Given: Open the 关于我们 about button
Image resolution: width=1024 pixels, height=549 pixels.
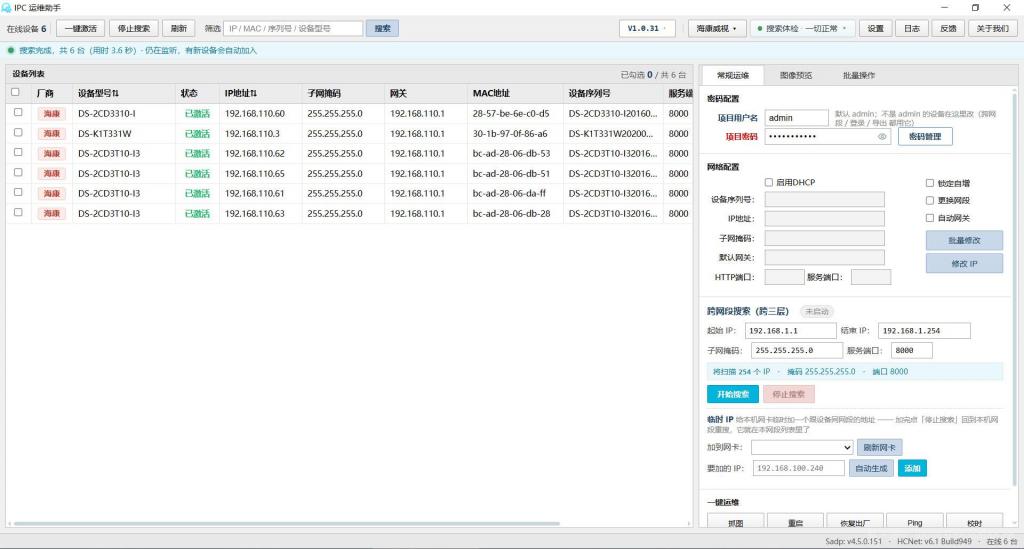Looking at the screenshot, I should [x=993, y=29].
